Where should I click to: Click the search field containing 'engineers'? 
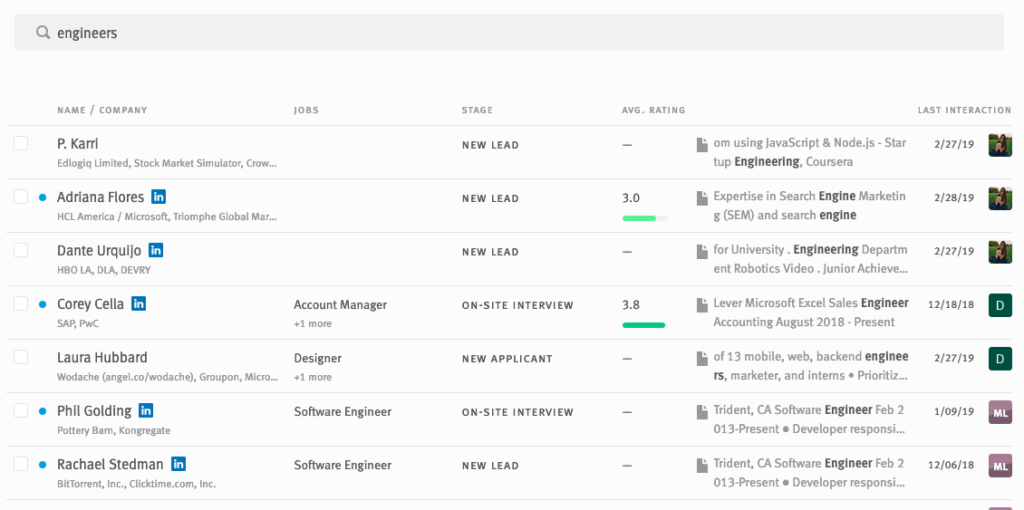(509, 33)
